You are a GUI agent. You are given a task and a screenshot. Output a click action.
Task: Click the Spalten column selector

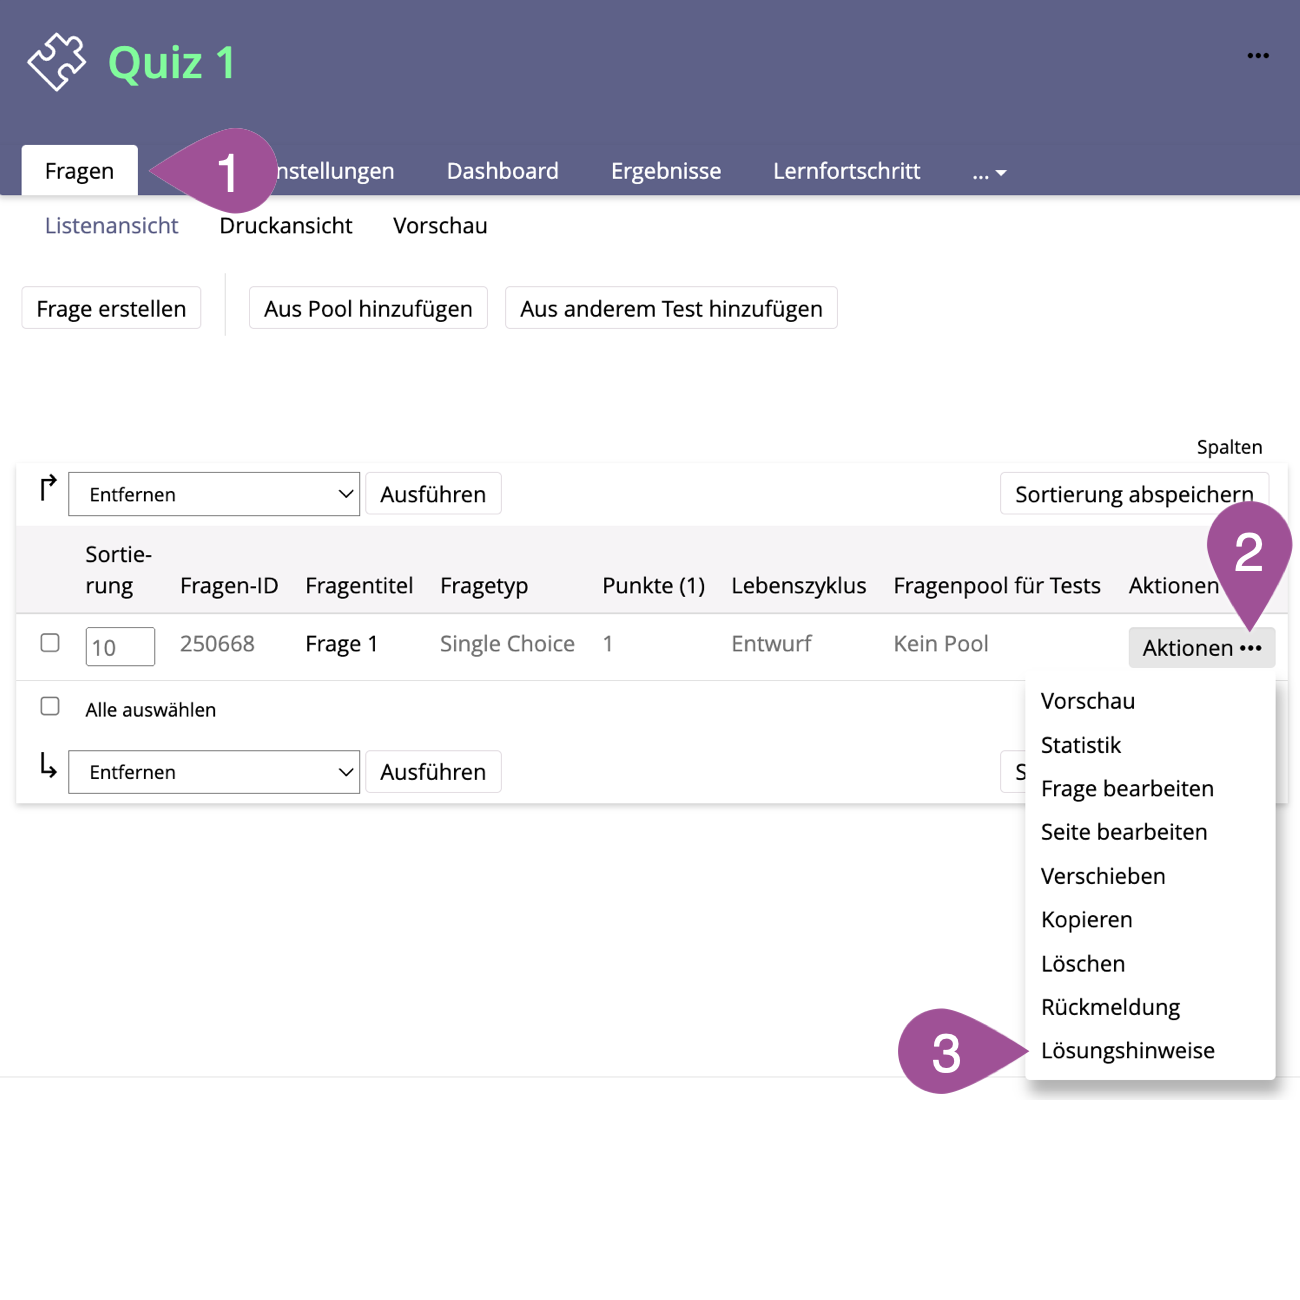(1229, 447)
